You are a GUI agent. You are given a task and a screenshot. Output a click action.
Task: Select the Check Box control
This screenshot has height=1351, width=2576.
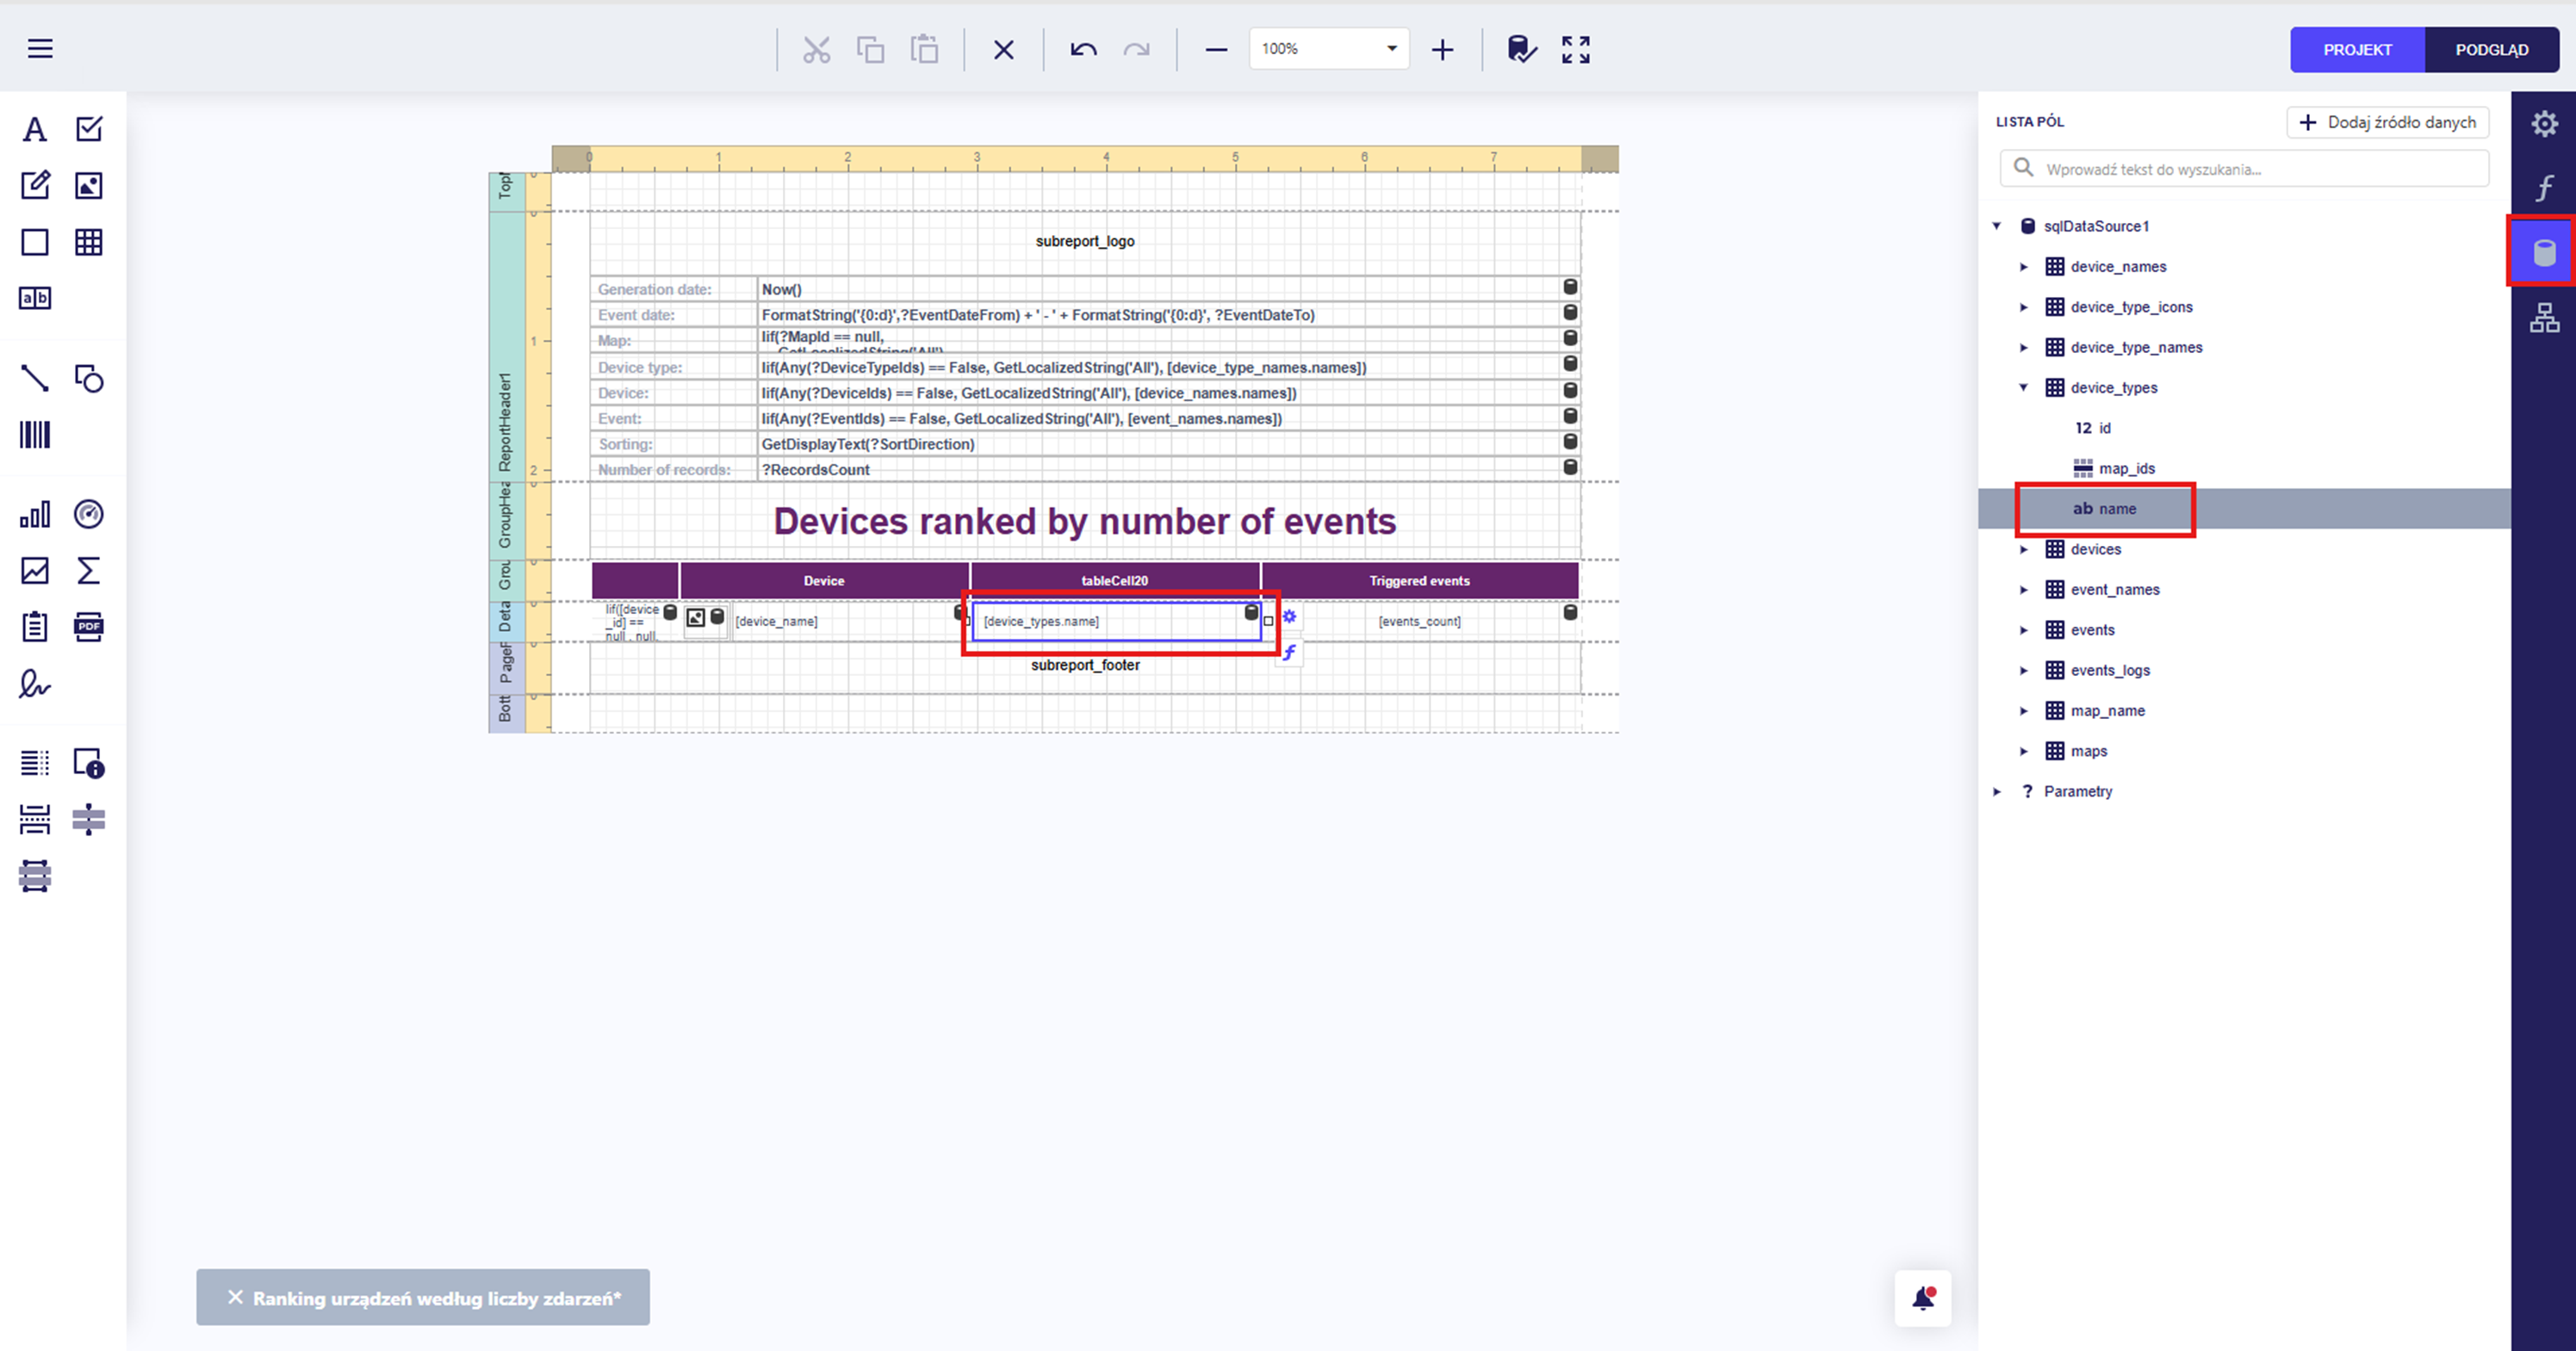(89, 129)
